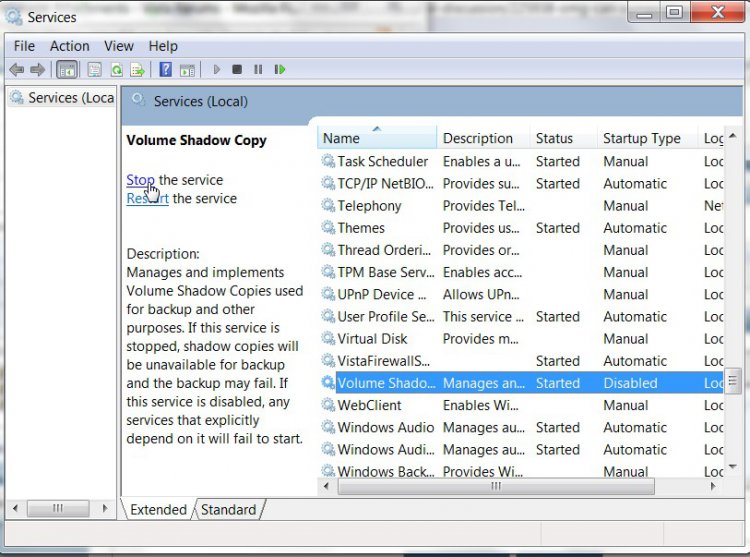Click the TCP/IP NetBIOS service gear icon
Screen dimensions: 750x557
pyautogui.click(x=328, y=183)
